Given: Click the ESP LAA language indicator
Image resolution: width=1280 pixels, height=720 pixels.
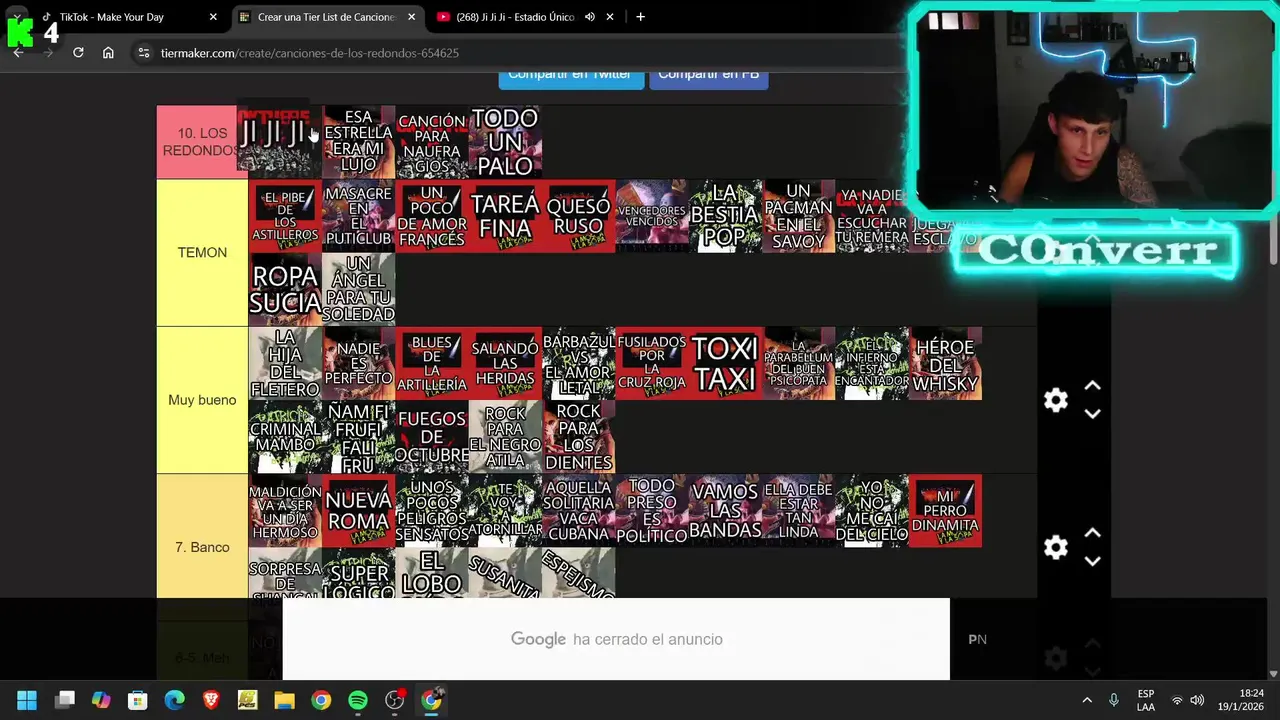Looking at the screenshot, I should (x=1146, y=700).
